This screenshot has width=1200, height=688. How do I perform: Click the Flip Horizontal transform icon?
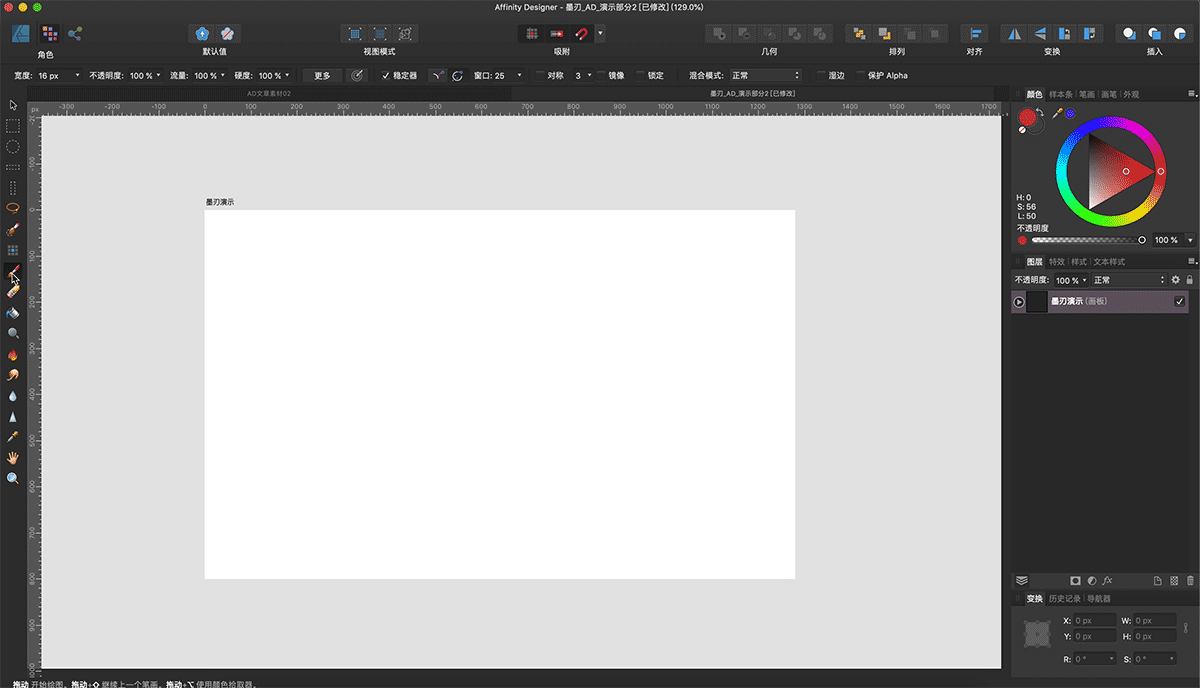coord(1015,33)
